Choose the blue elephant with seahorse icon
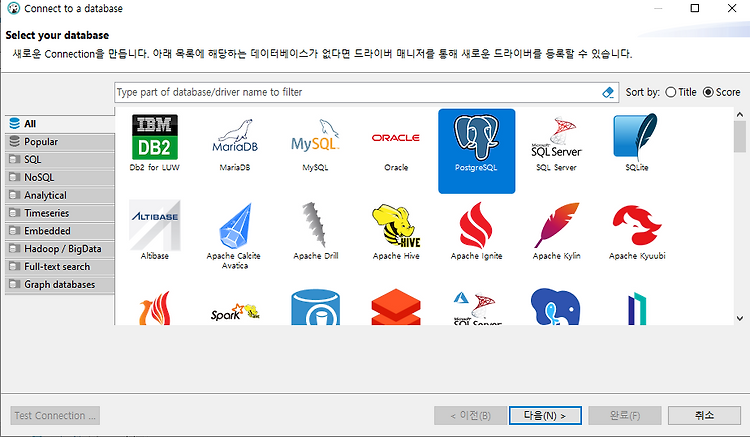The image size is (750, 437). [x=555, y=306]
